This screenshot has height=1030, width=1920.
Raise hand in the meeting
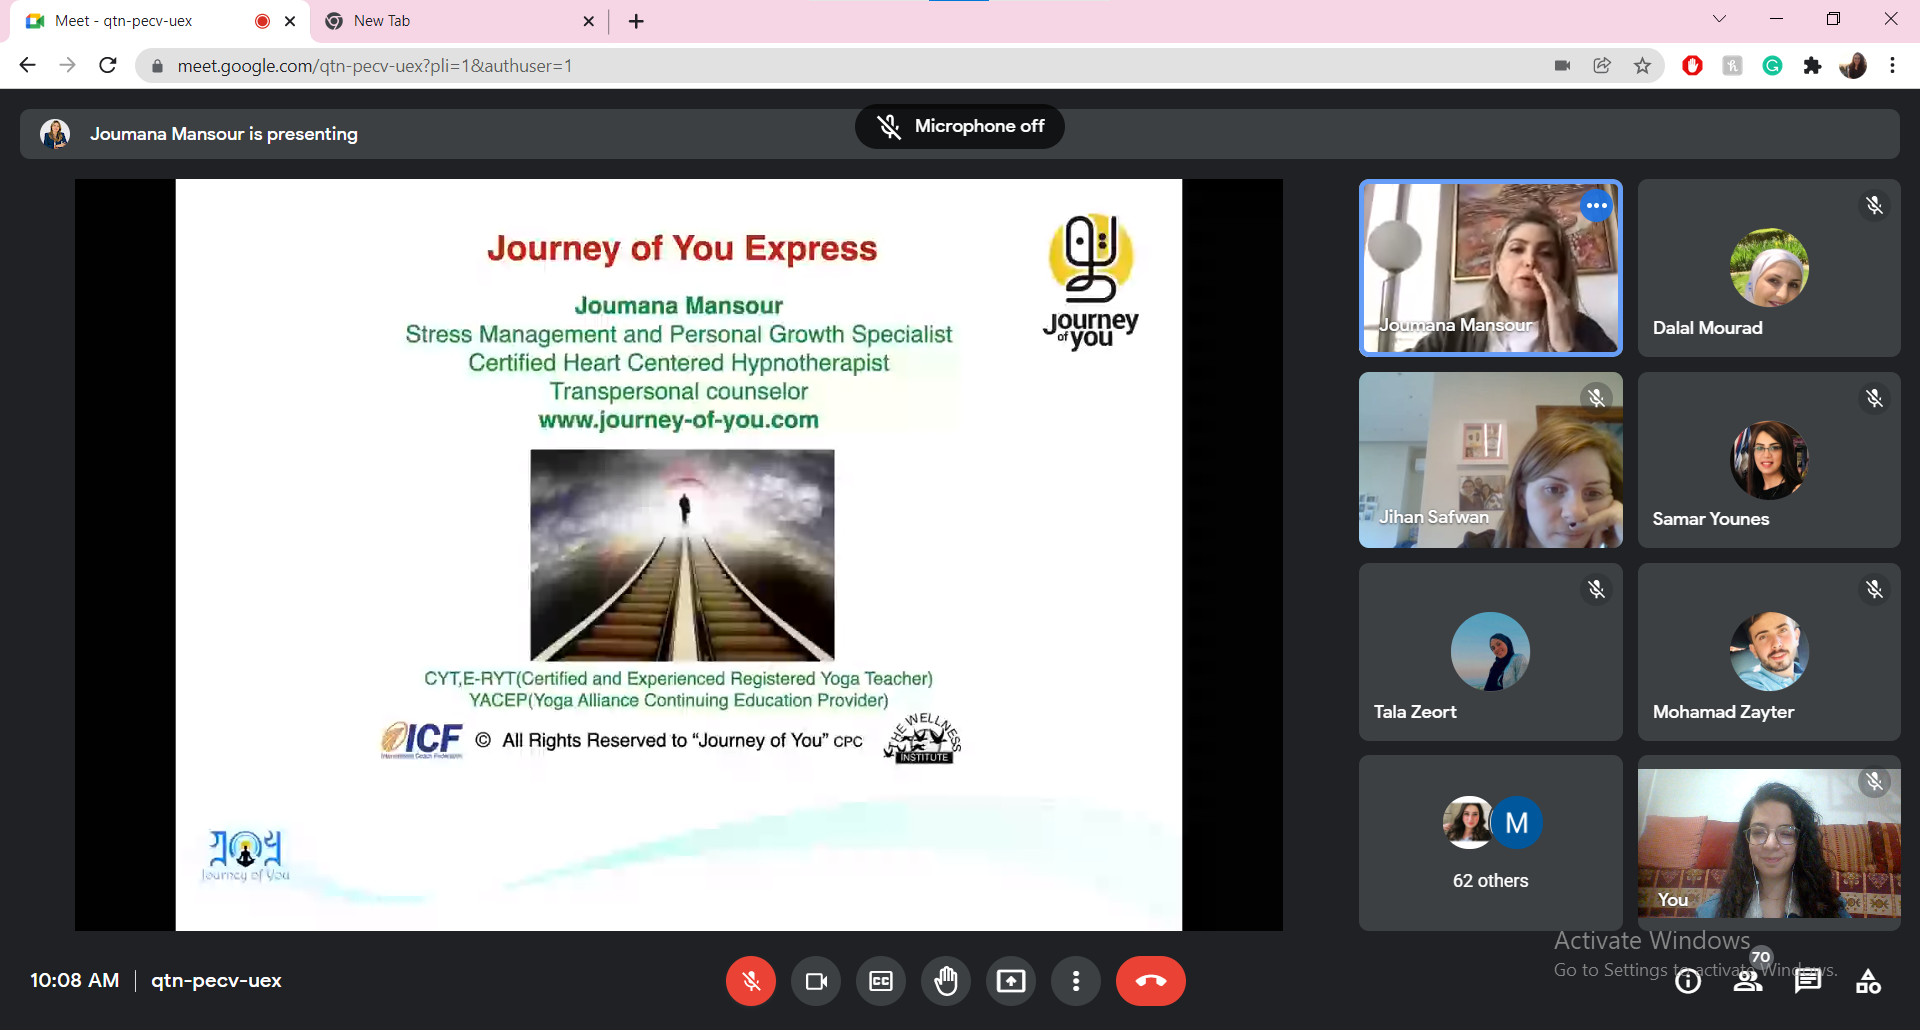[x=946, y=981]
